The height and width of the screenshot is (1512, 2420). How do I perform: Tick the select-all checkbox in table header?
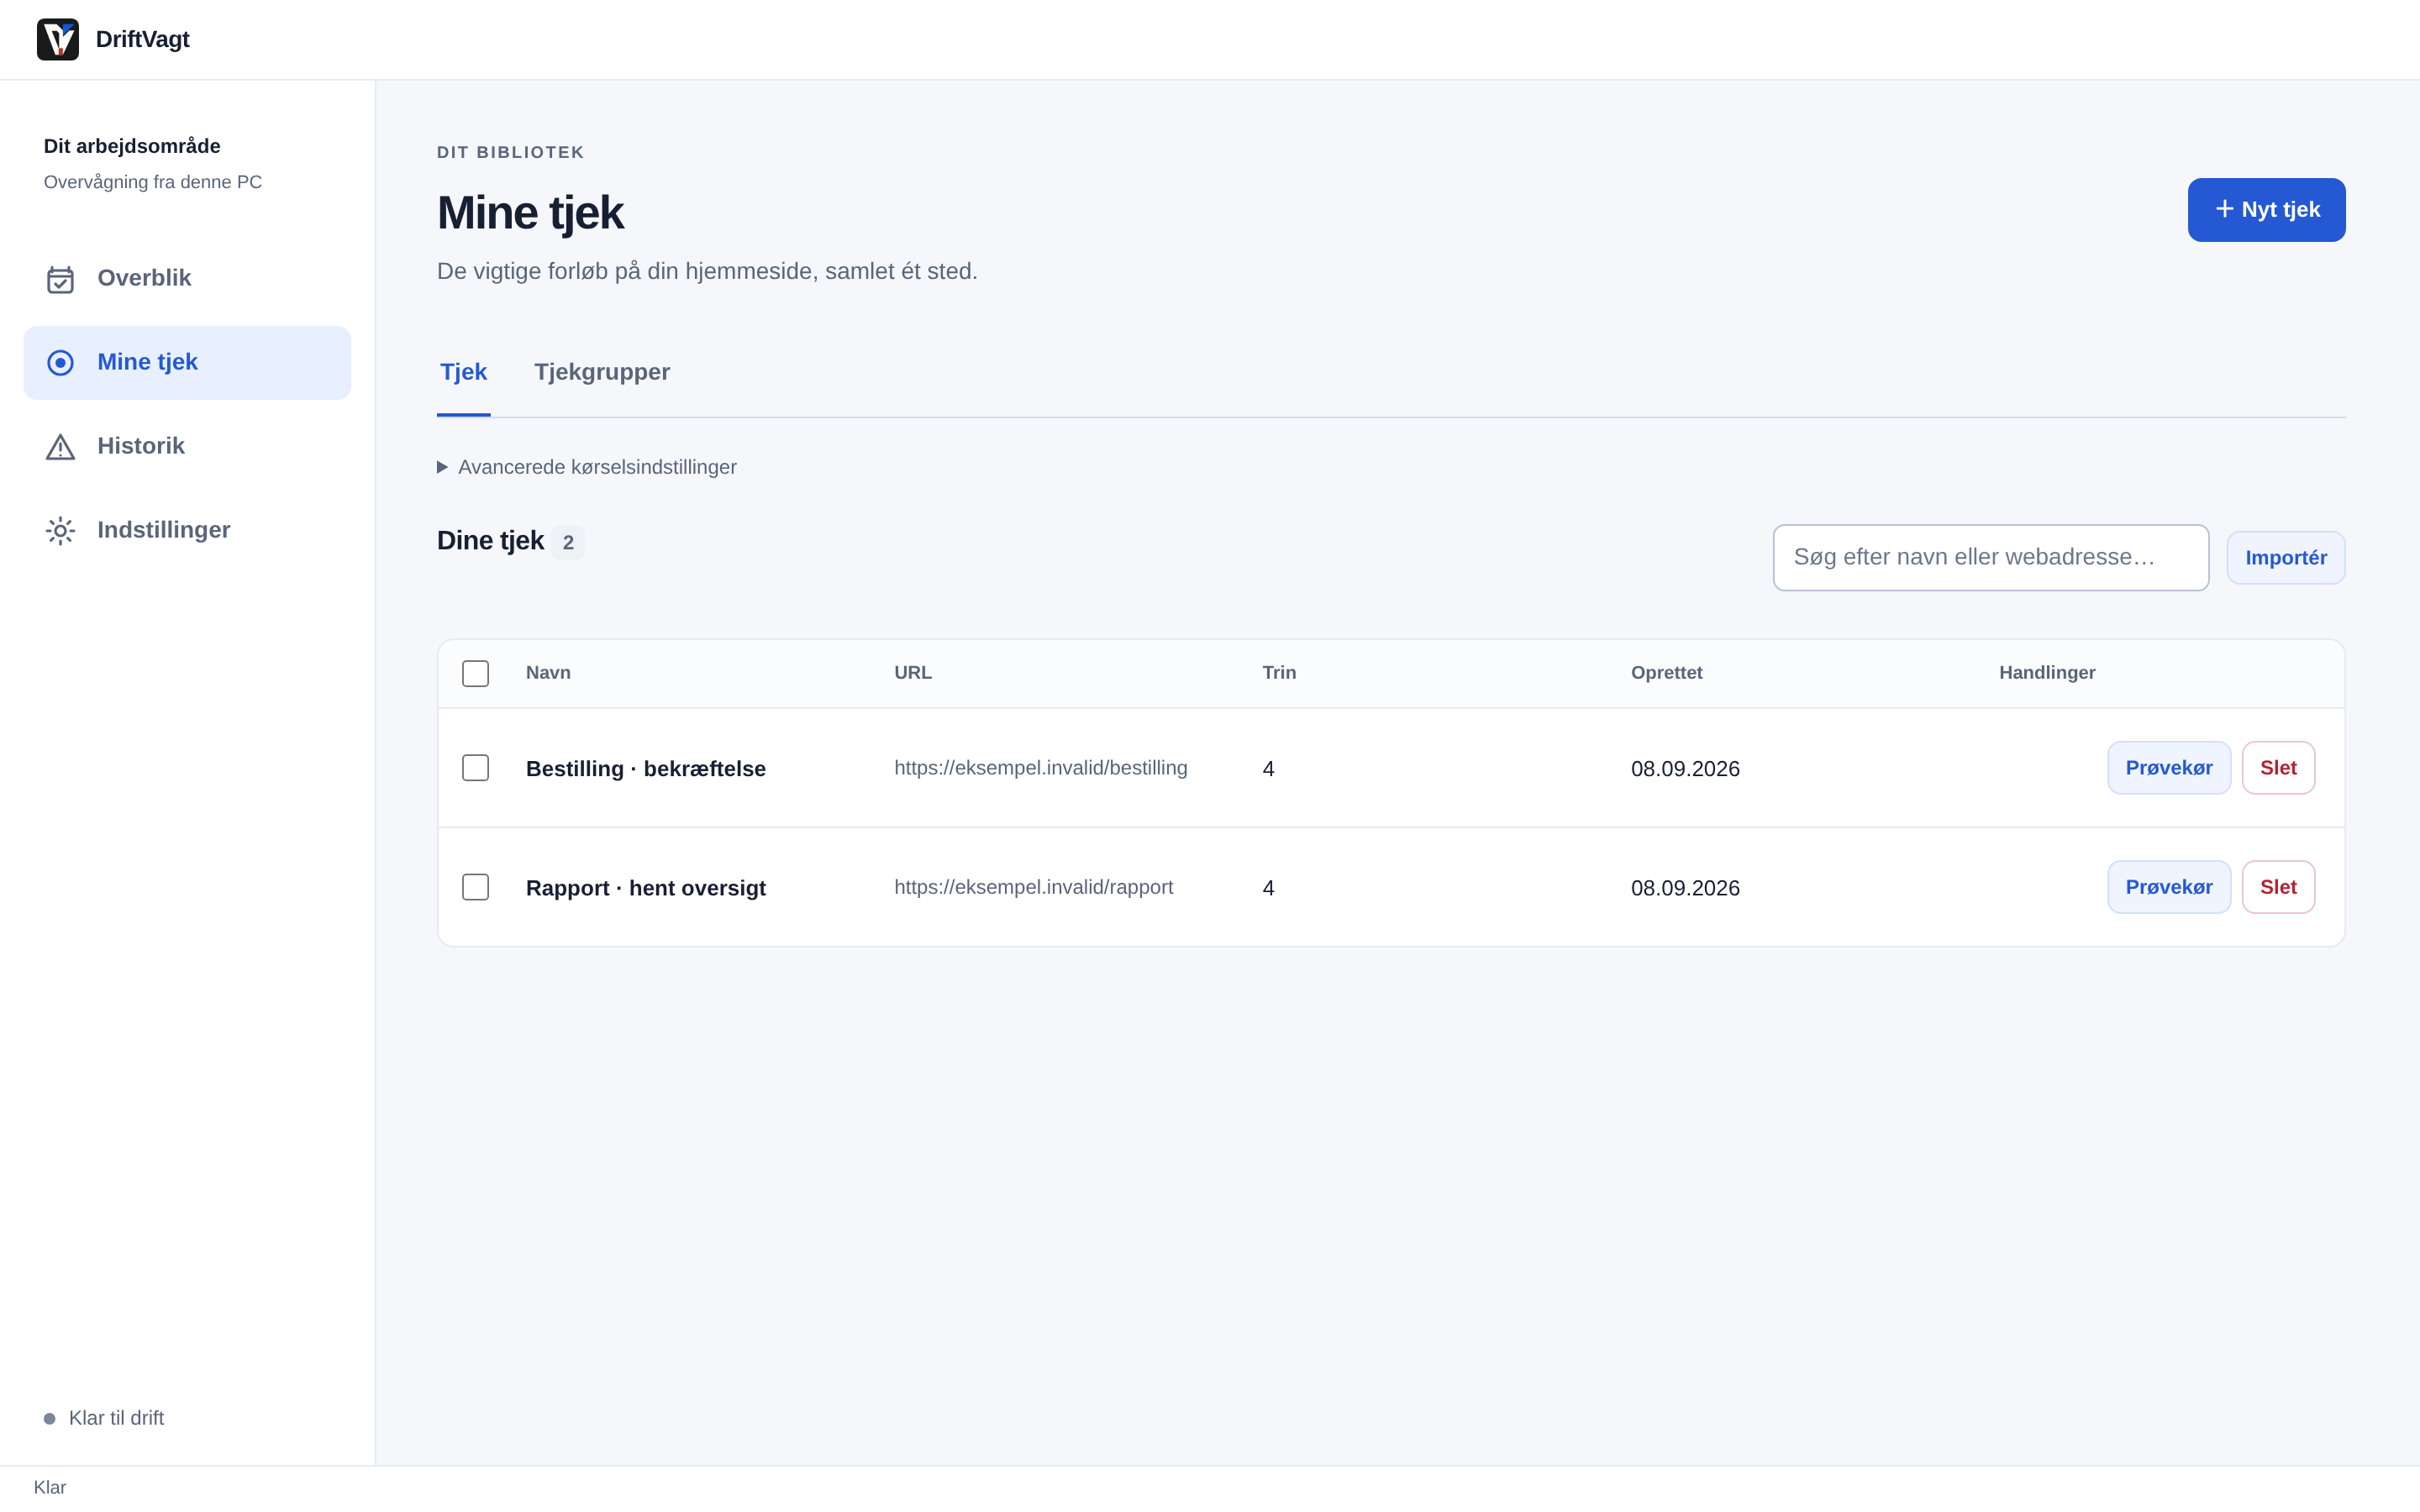click(x=476, y=673)
